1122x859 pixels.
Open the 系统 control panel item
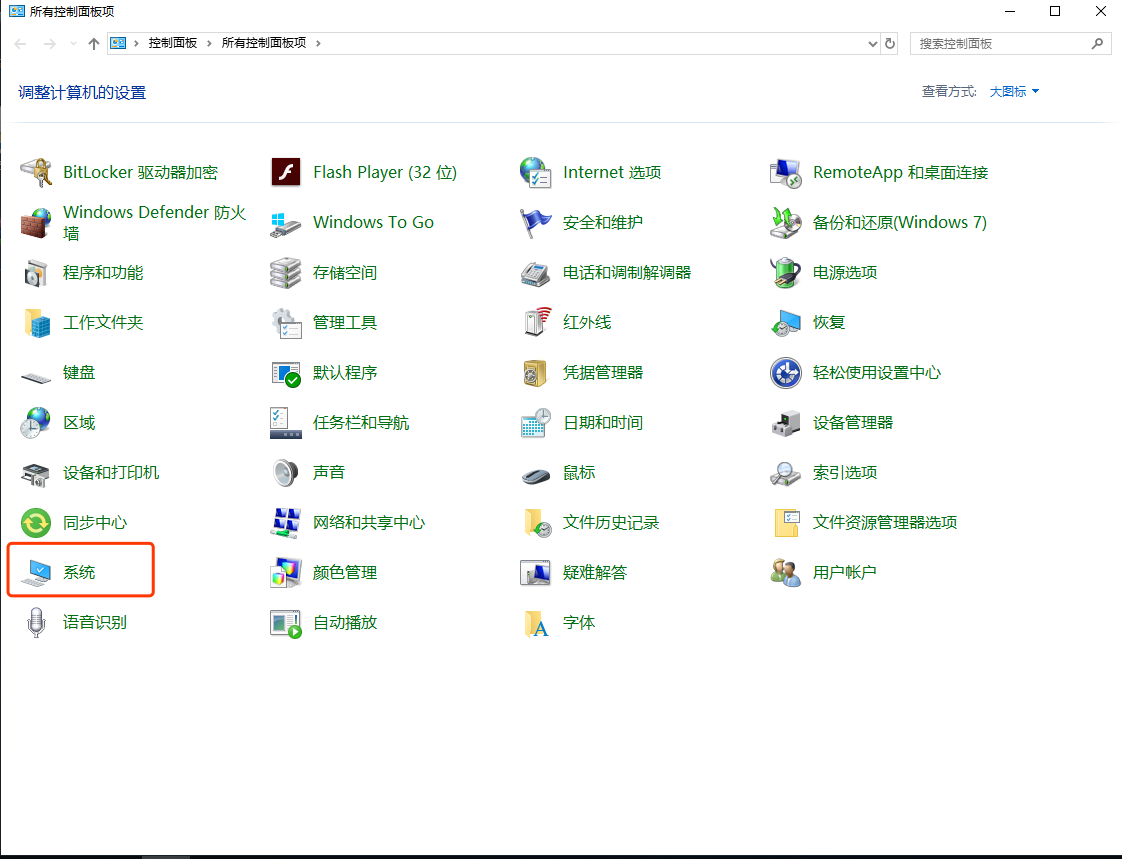[x=78, y=572]
